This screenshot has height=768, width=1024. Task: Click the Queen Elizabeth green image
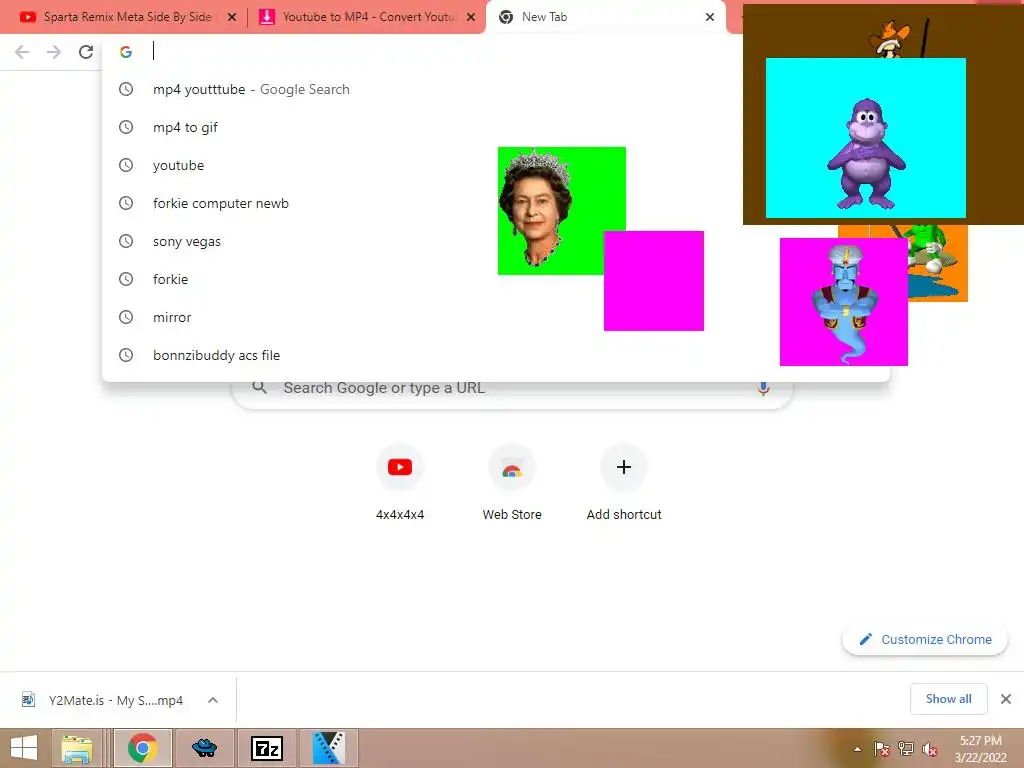click(549, 210)
